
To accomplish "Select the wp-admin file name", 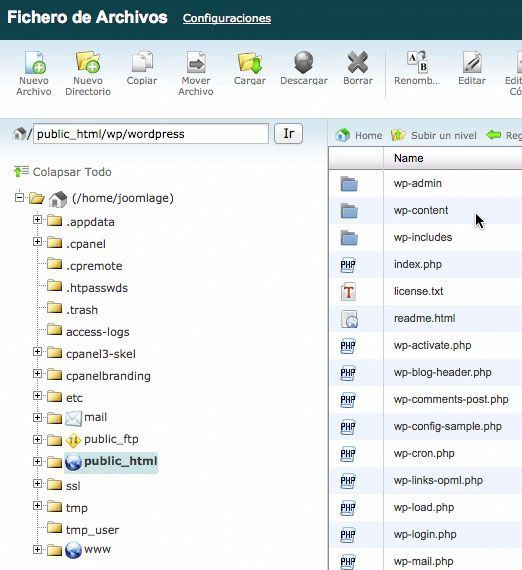I will tap(418, 183).
